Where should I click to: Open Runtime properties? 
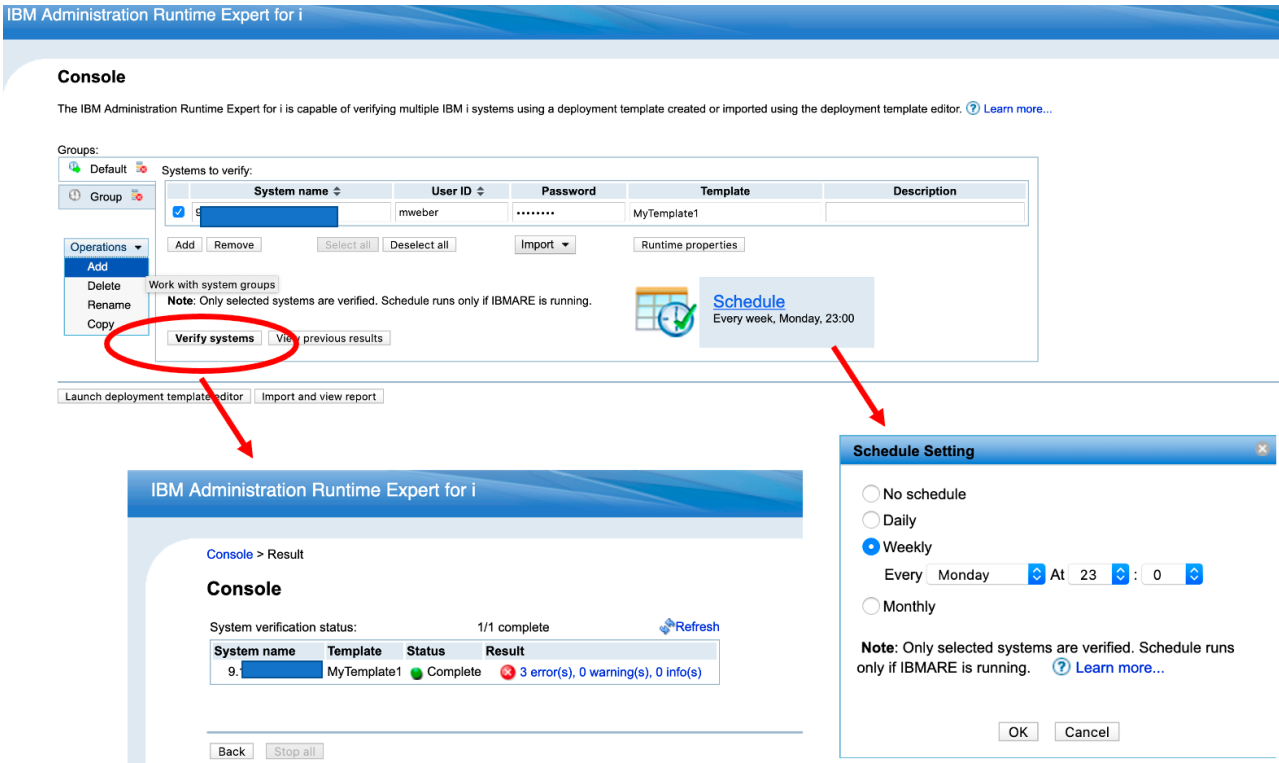click(x=689, y=244)
